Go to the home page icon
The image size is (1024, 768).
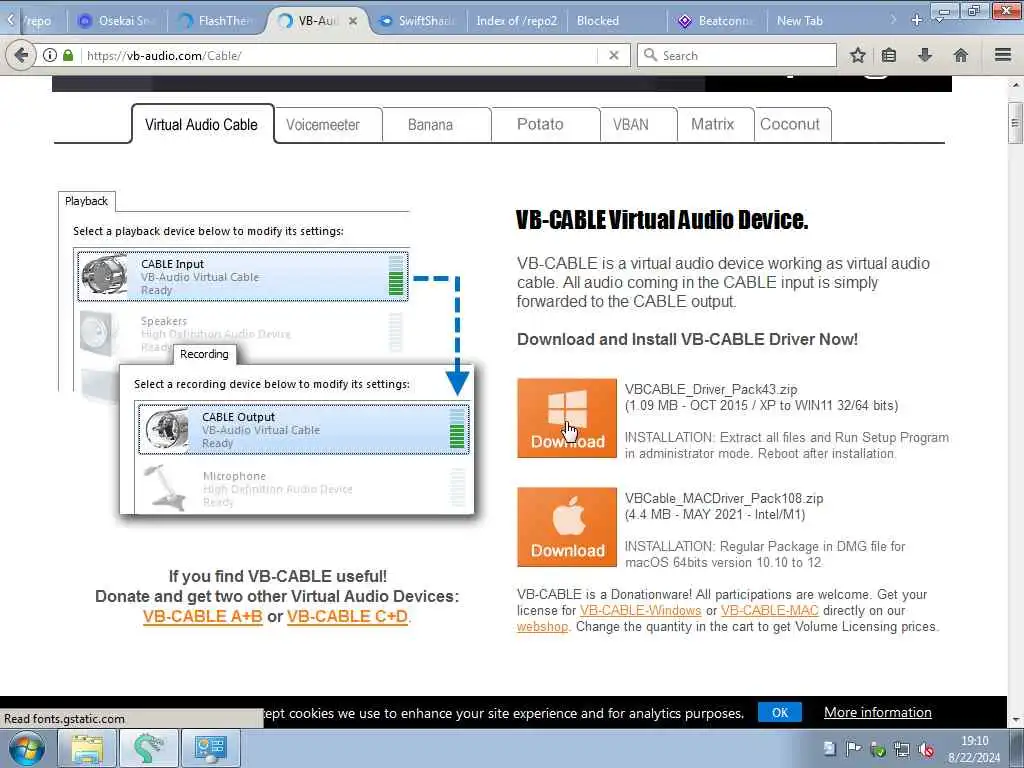961,56
